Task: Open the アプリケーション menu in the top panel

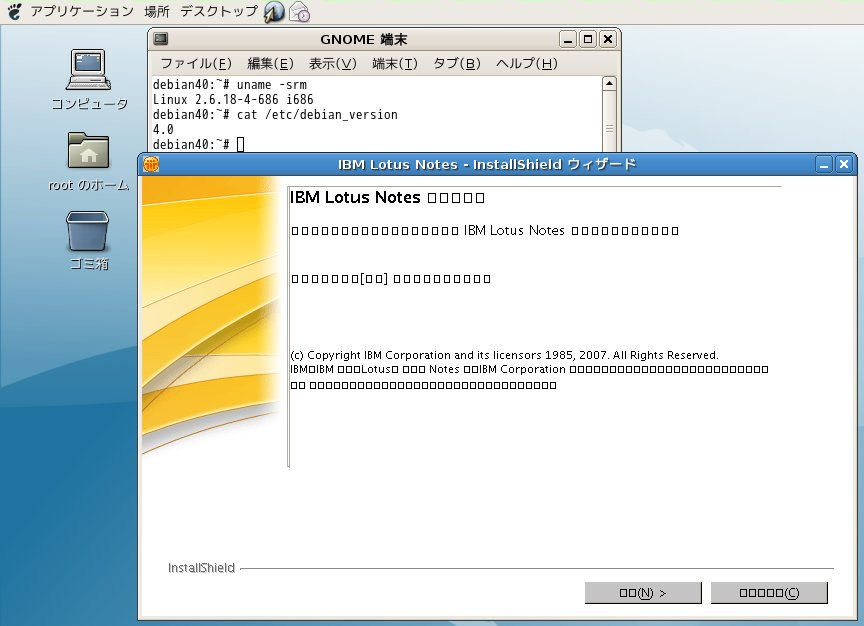Action: [82, 11]
